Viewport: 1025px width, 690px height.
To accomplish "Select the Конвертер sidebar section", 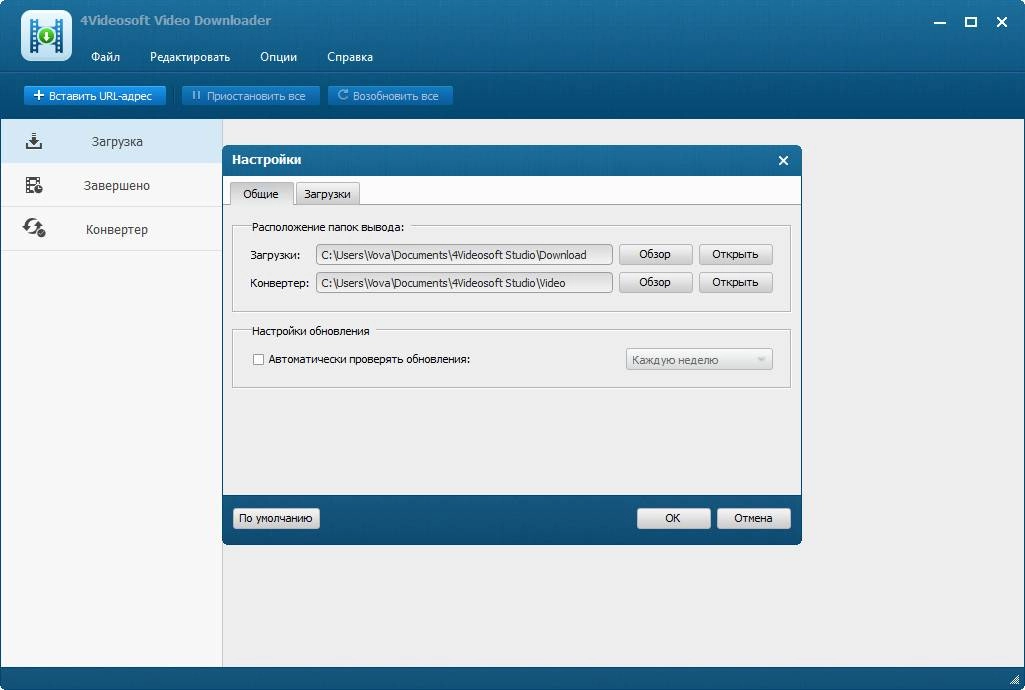I will pyautogui.click(x=111, y=229).
